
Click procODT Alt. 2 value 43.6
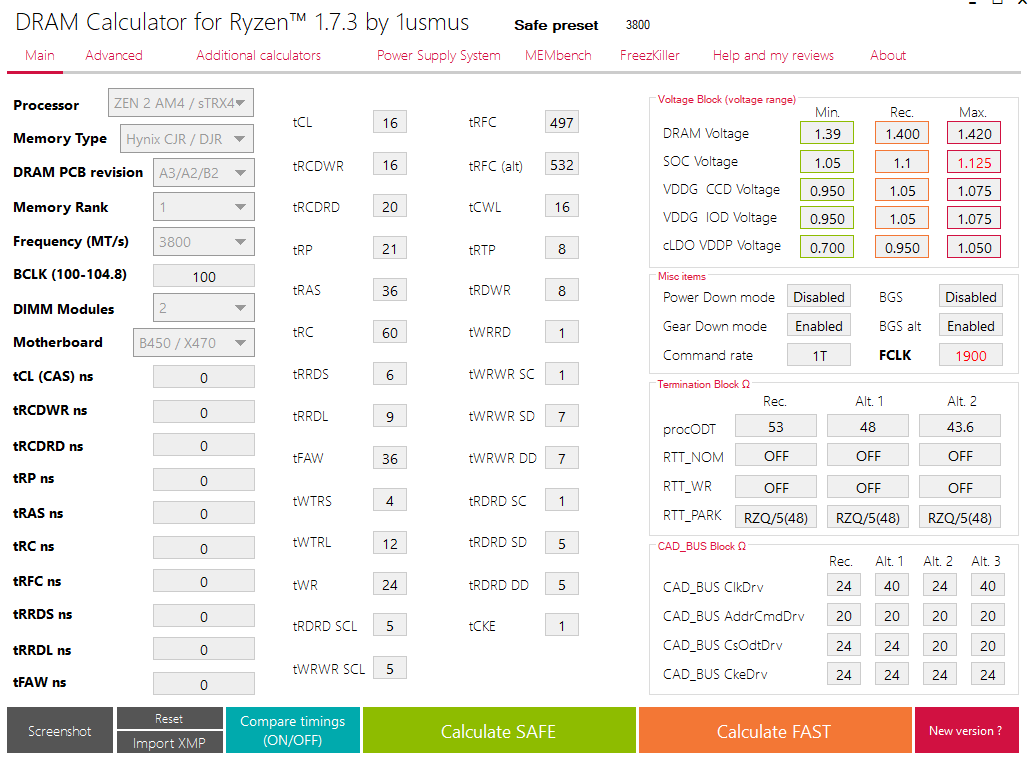pos(960,426)
